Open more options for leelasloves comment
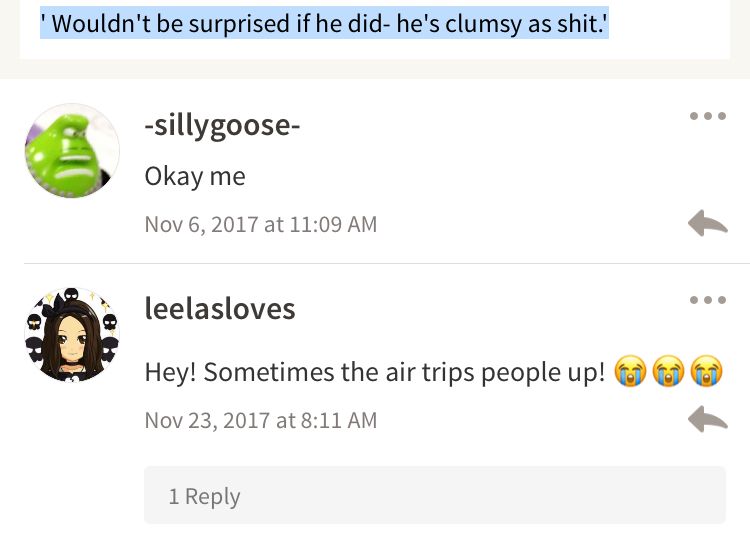 click(708, 300)
